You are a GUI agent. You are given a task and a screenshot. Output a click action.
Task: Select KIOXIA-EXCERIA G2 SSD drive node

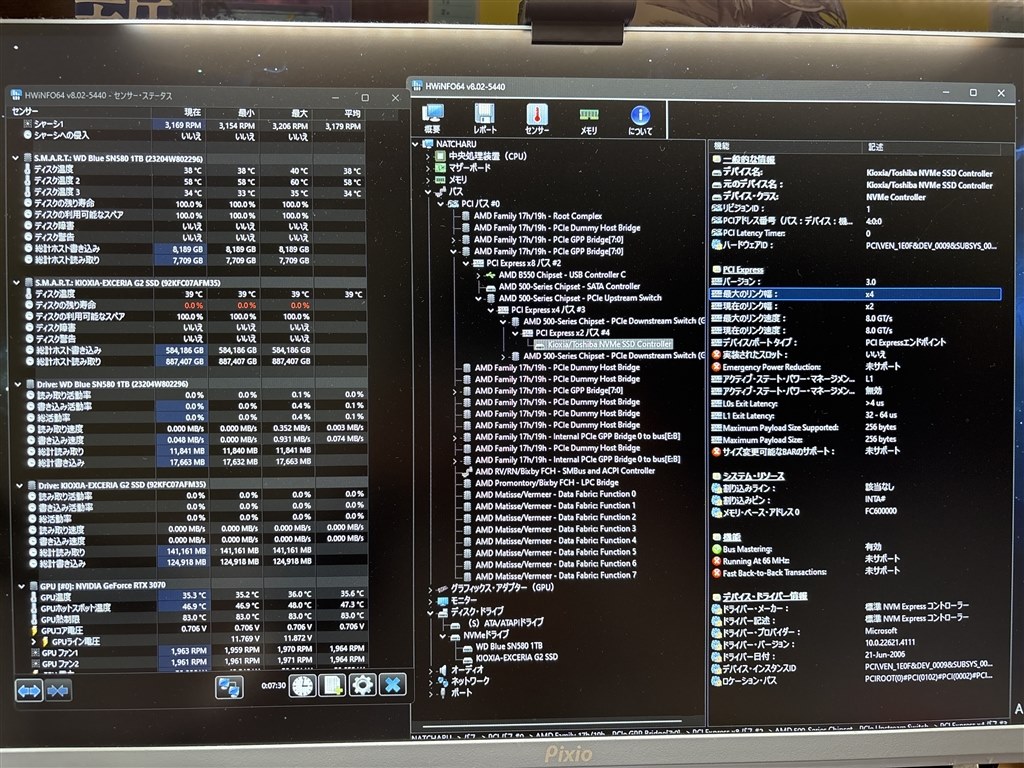517,658
